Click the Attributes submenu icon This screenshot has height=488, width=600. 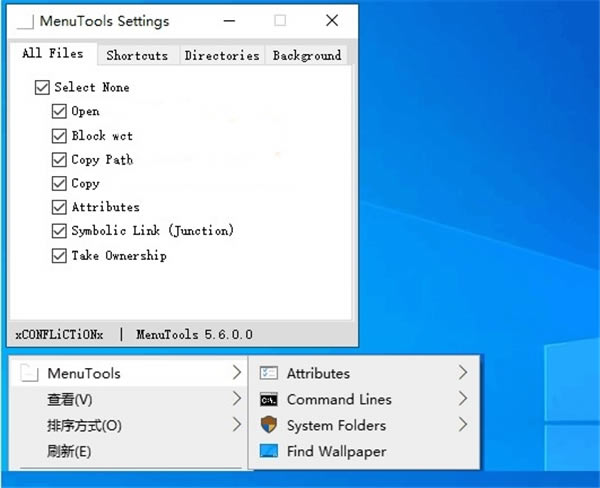(x=269, y=372)
